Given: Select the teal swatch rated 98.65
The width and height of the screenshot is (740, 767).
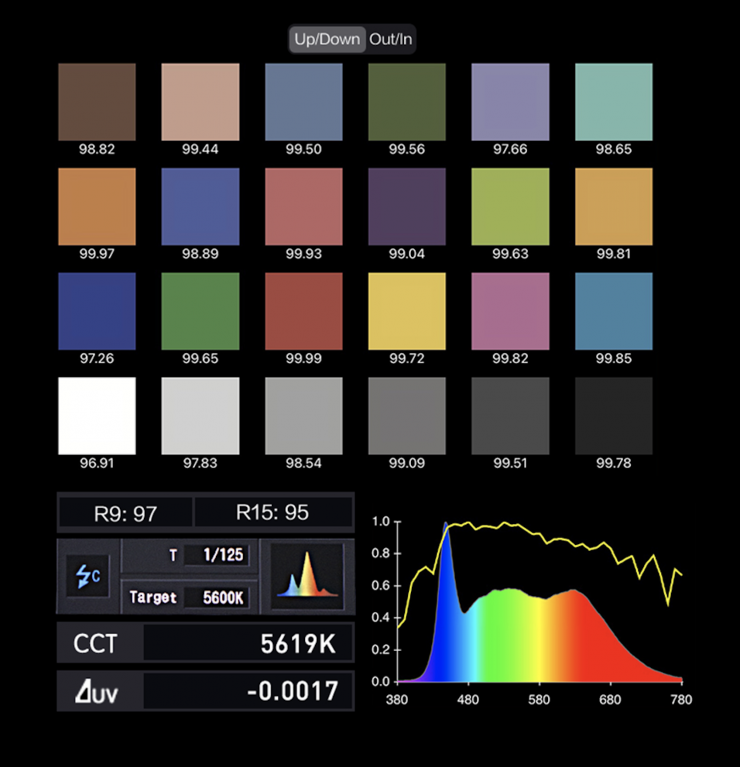Looking at the screenshot, I should [614, 102].
